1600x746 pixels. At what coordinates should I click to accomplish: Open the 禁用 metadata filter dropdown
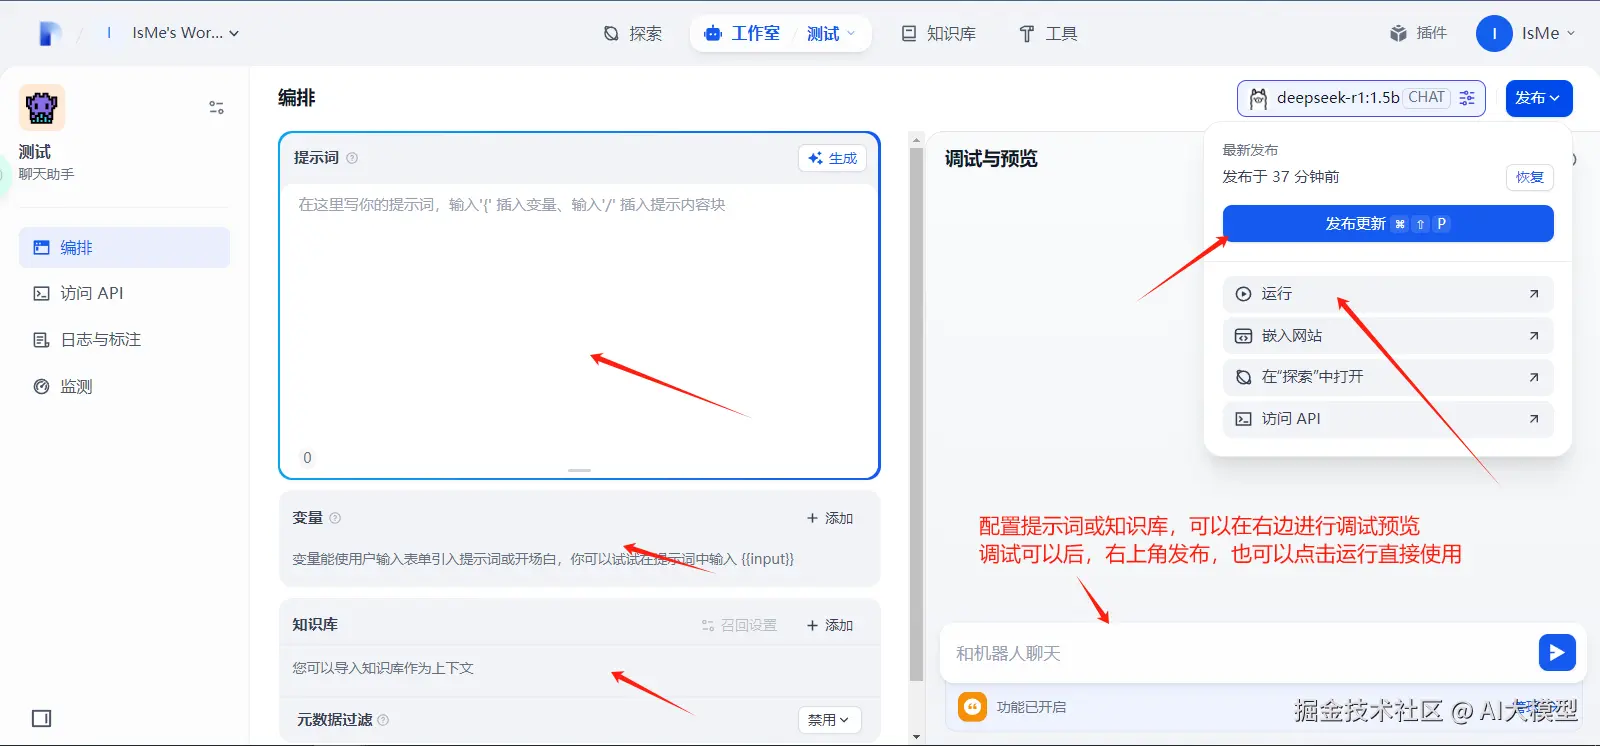829,720
